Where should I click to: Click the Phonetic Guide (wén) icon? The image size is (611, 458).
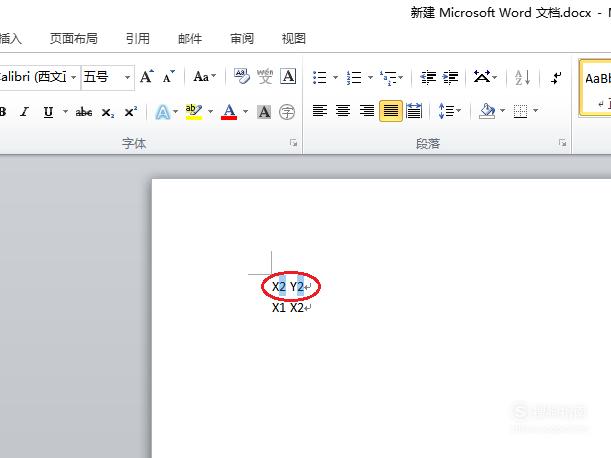pos(265,76)
